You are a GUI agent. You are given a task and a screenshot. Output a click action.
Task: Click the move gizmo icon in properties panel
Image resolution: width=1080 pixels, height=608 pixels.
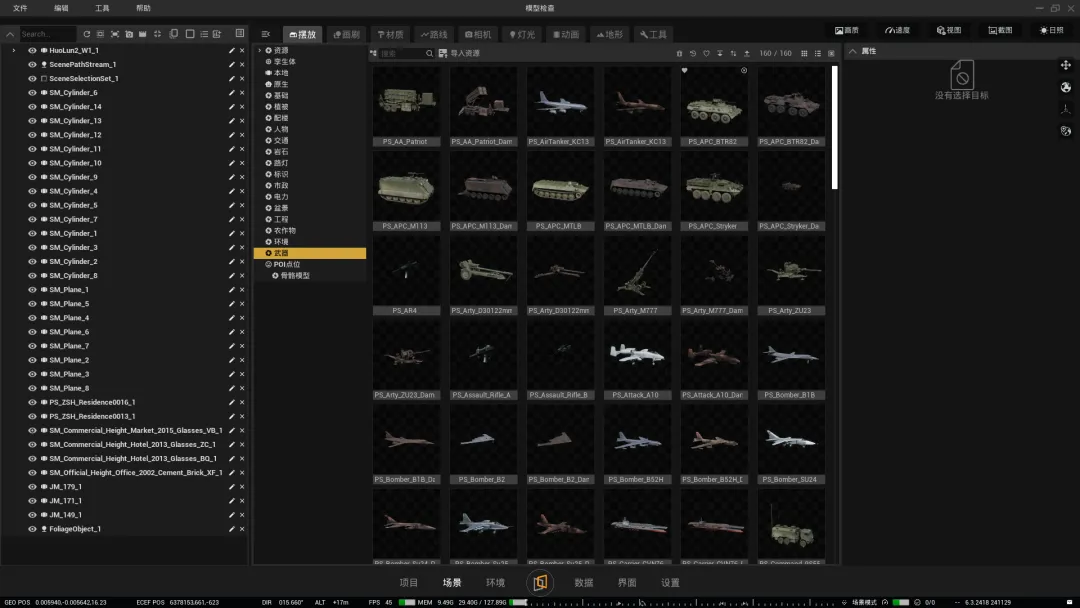[x=1066, y=65]
